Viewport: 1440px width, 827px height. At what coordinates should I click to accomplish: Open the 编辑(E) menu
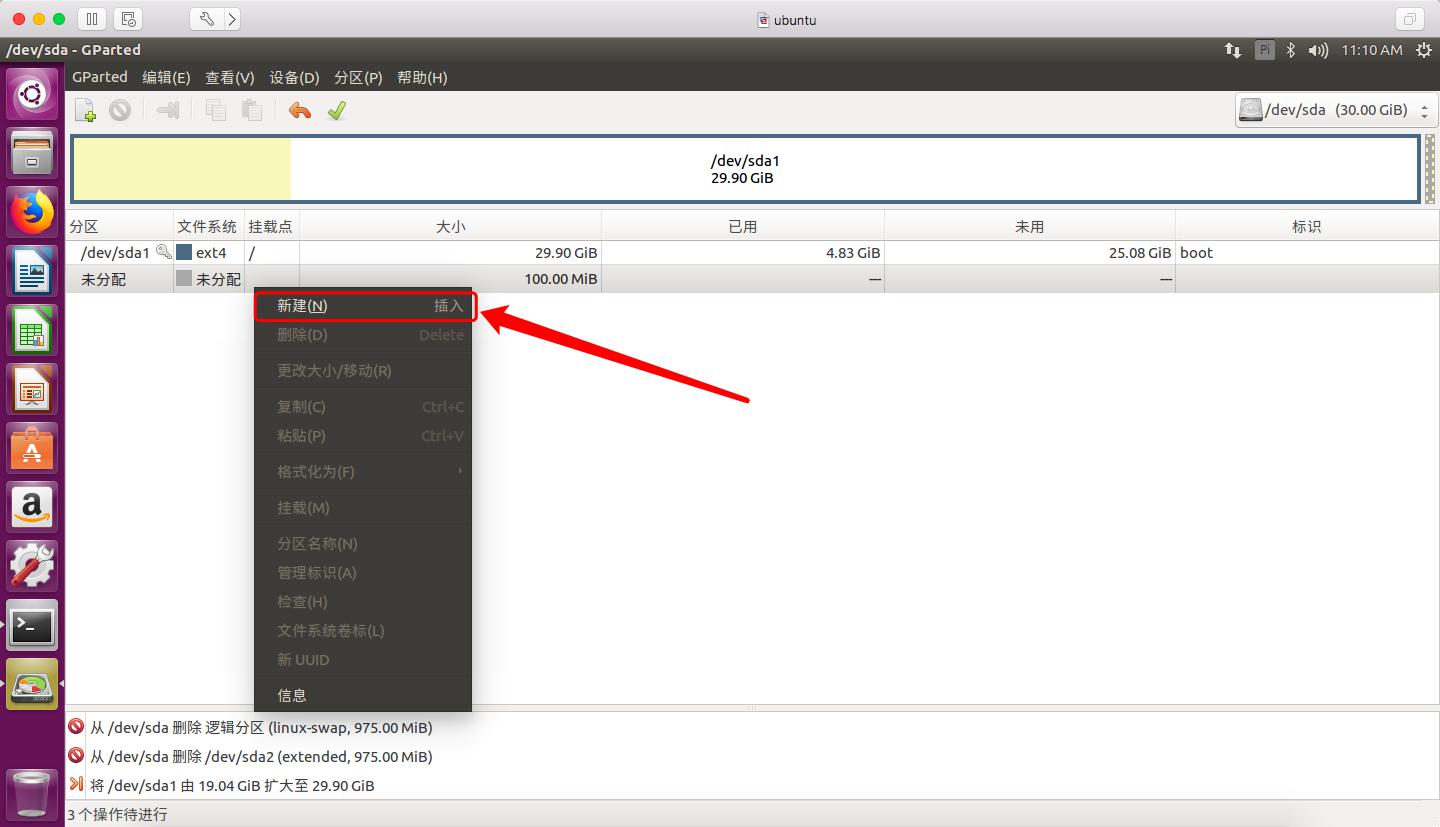166,77
